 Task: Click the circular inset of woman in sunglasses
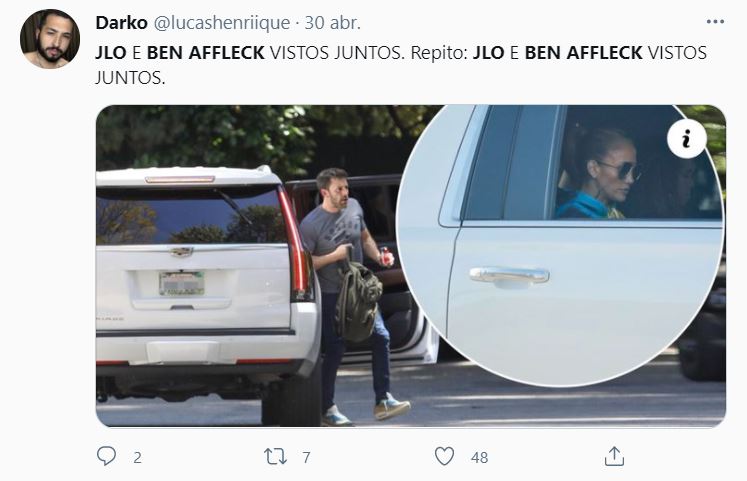[560, 245]
